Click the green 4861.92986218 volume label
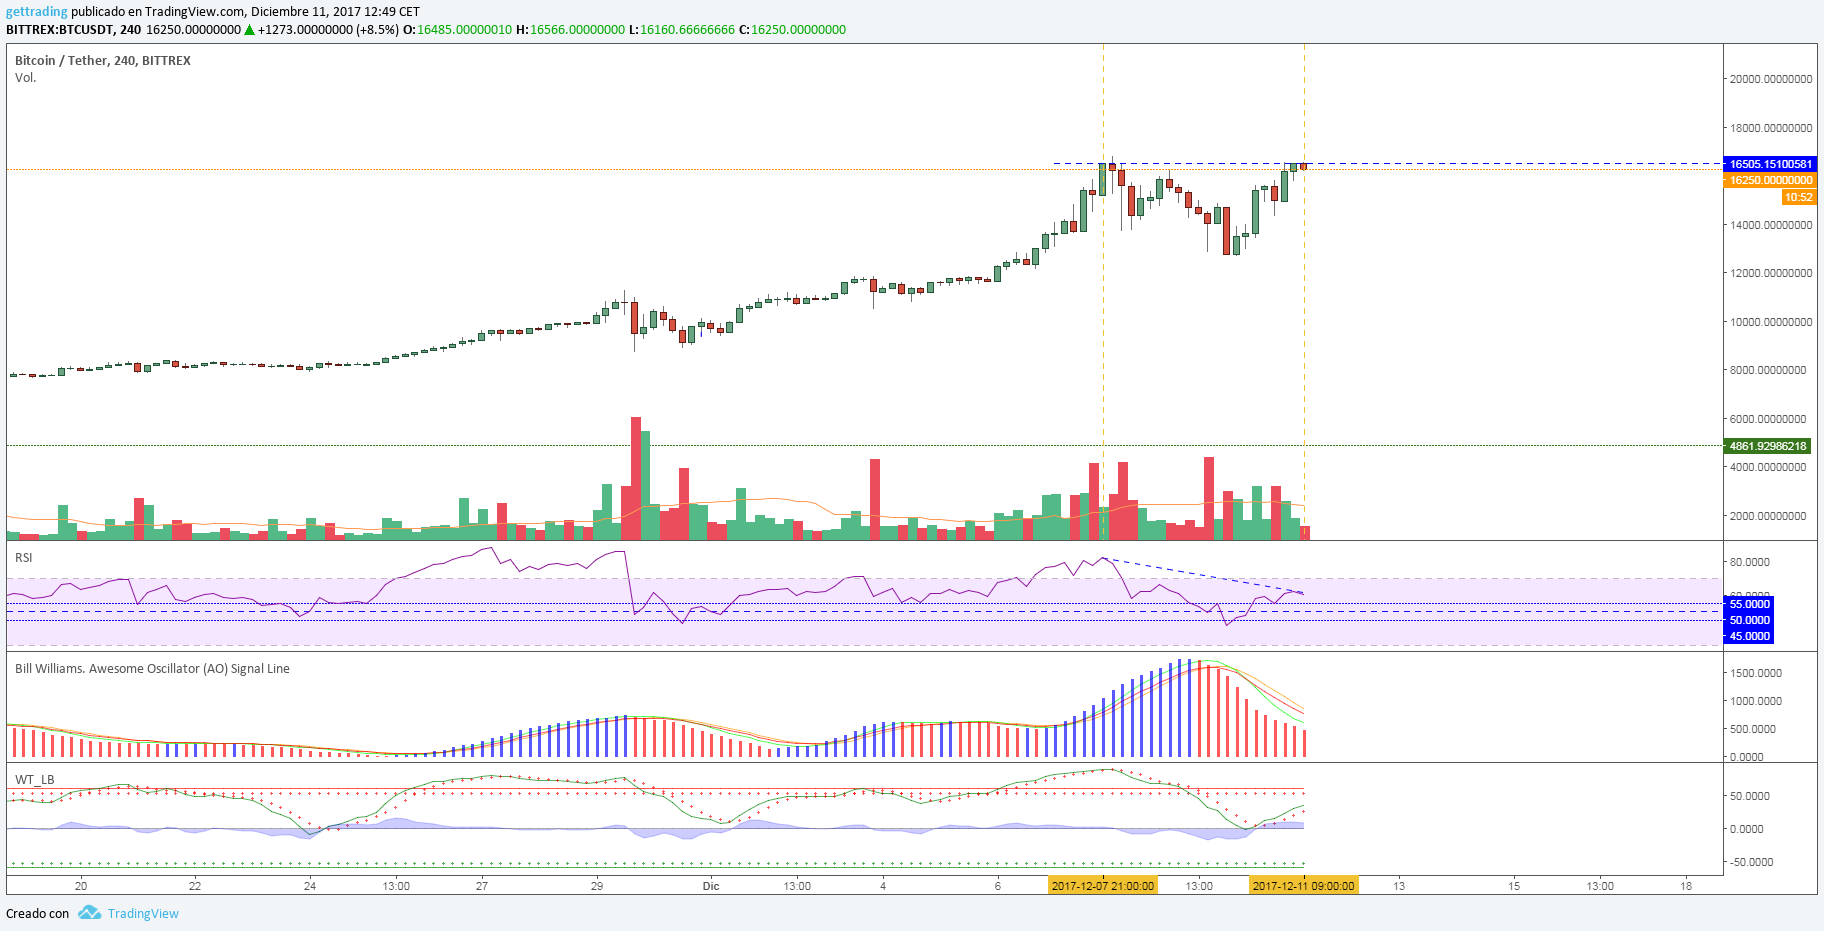 click(x=1768, y=446)
